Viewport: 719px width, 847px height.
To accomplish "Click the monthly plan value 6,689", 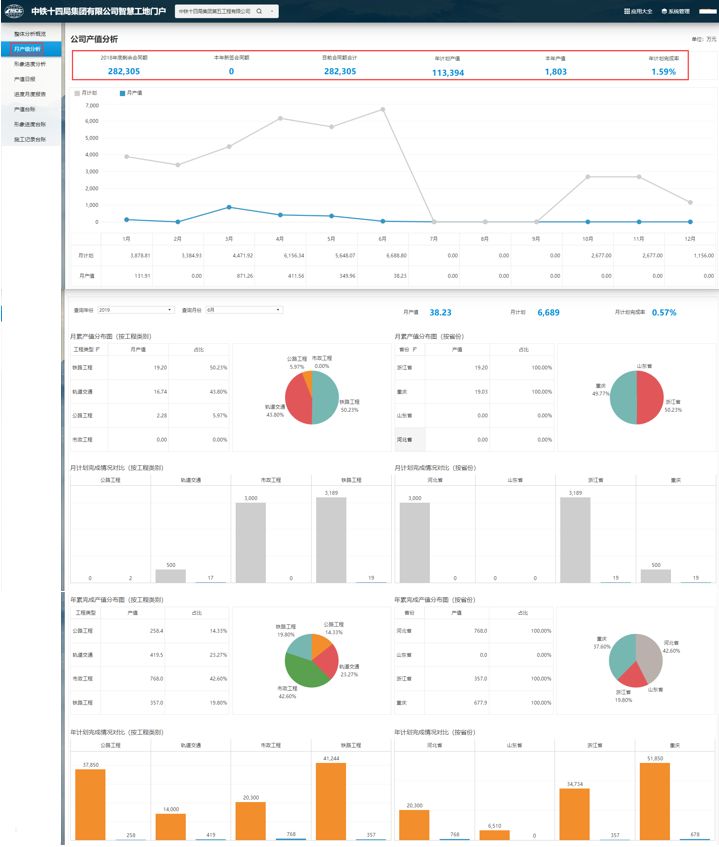I will [x=548, y=313].
